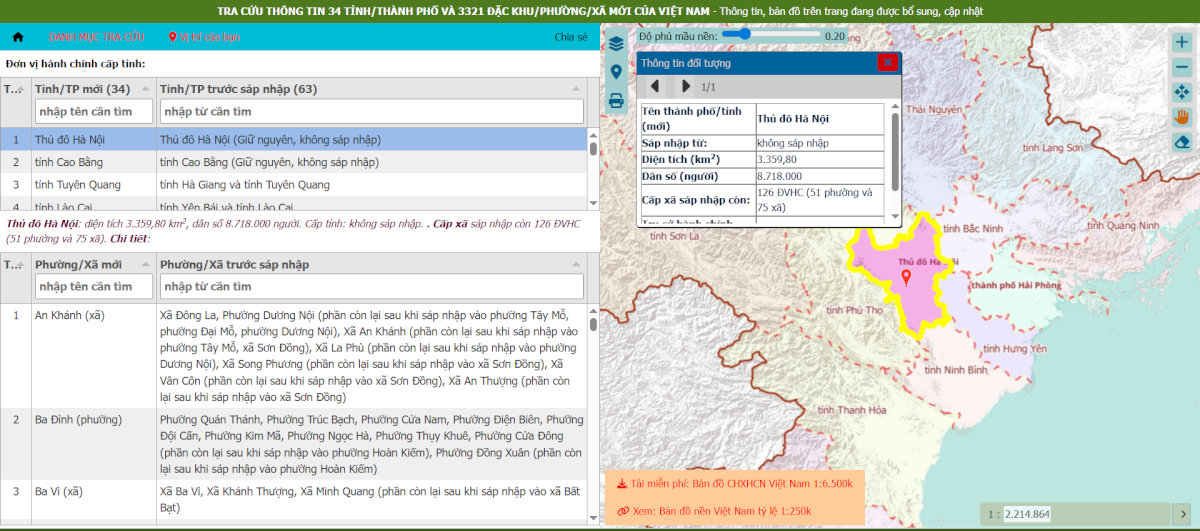
Task: Go to home via house icon
Action: pos(17,37)
